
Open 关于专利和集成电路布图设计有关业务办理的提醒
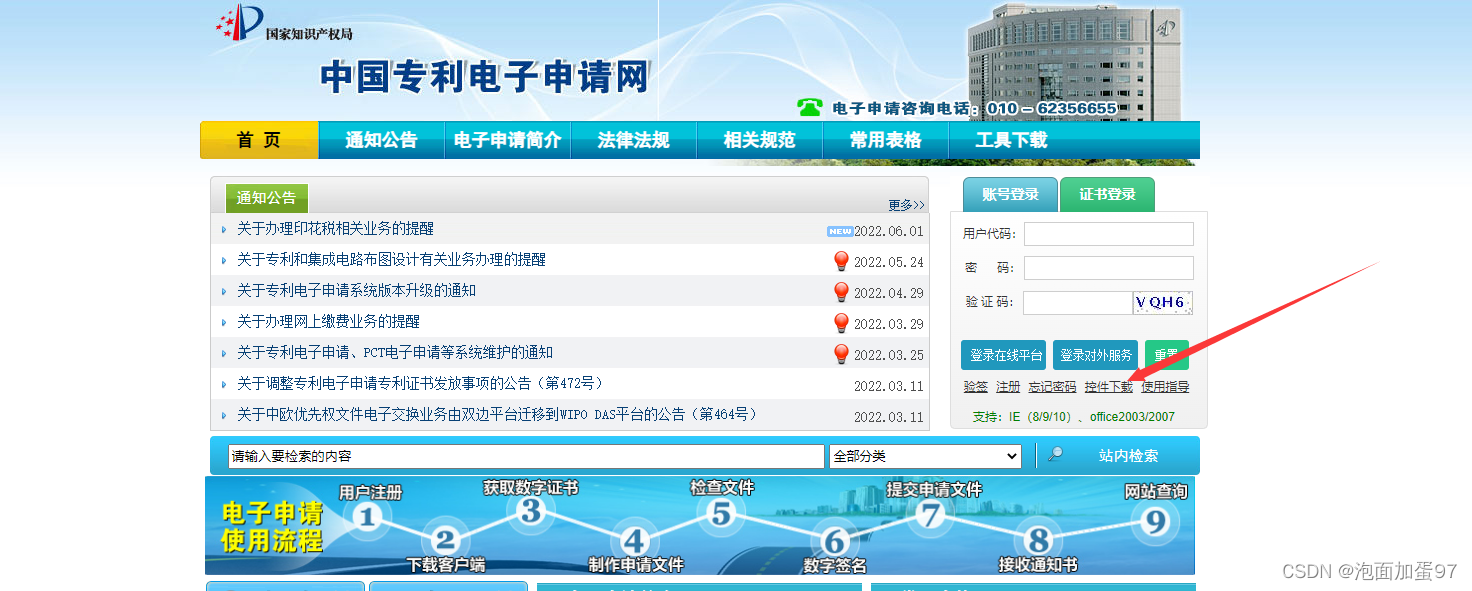(391, 260)
